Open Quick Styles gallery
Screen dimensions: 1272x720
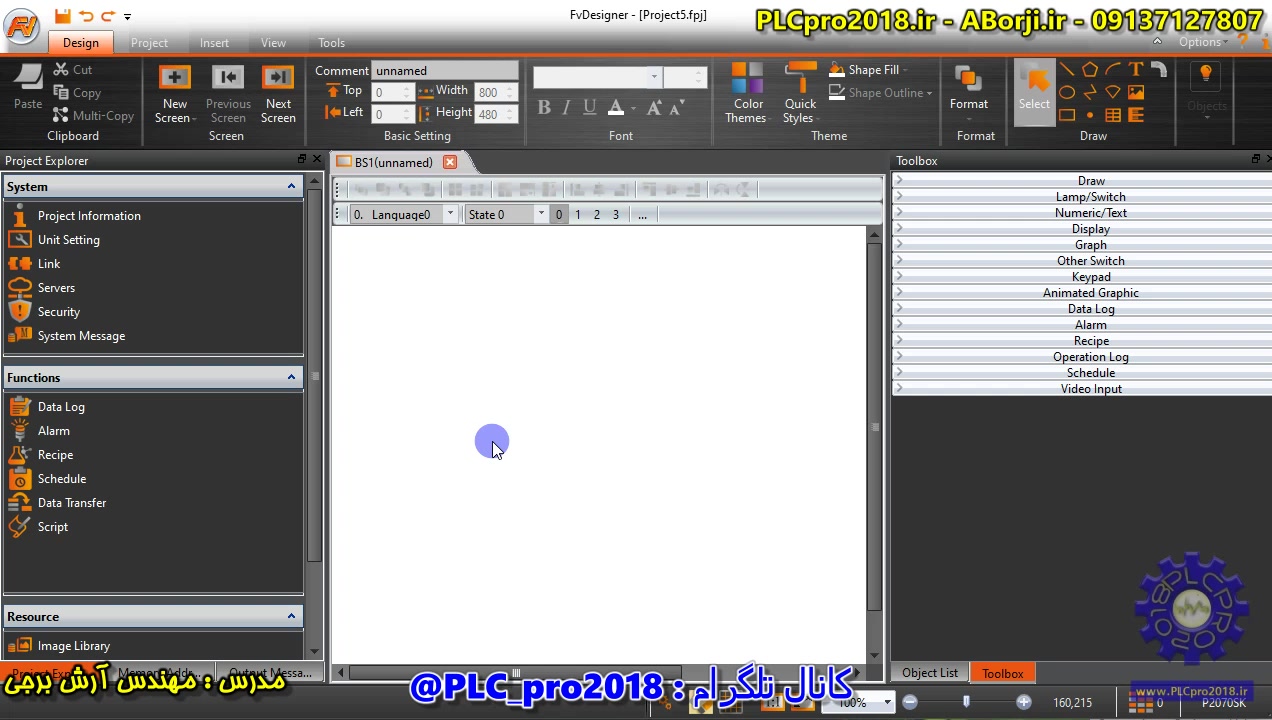pyautogui.click(x=799, y=94)
